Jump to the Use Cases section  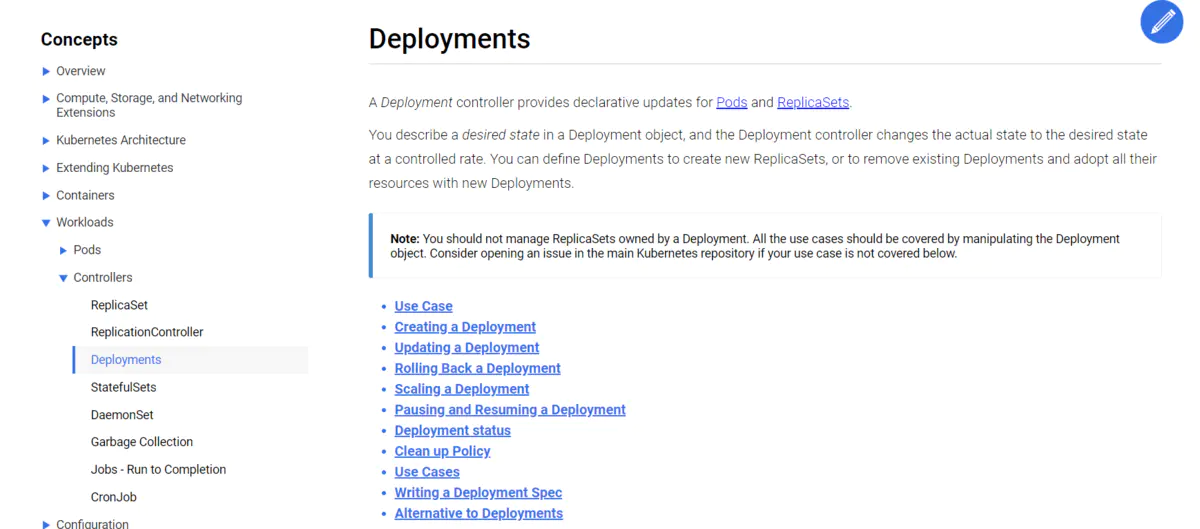coord(427,472)
